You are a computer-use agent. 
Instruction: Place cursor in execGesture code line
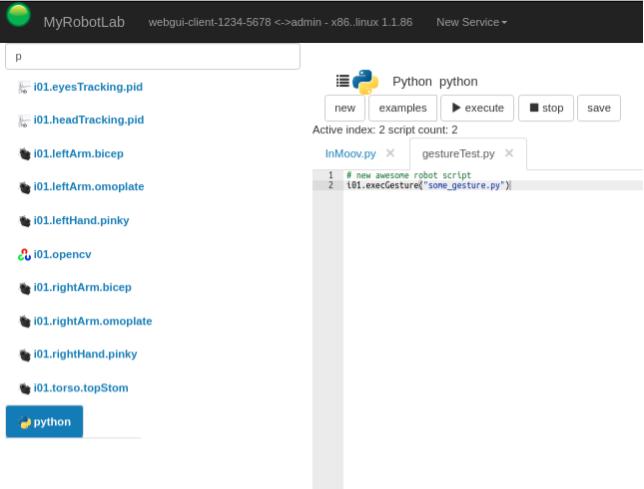tap(428, 185)
